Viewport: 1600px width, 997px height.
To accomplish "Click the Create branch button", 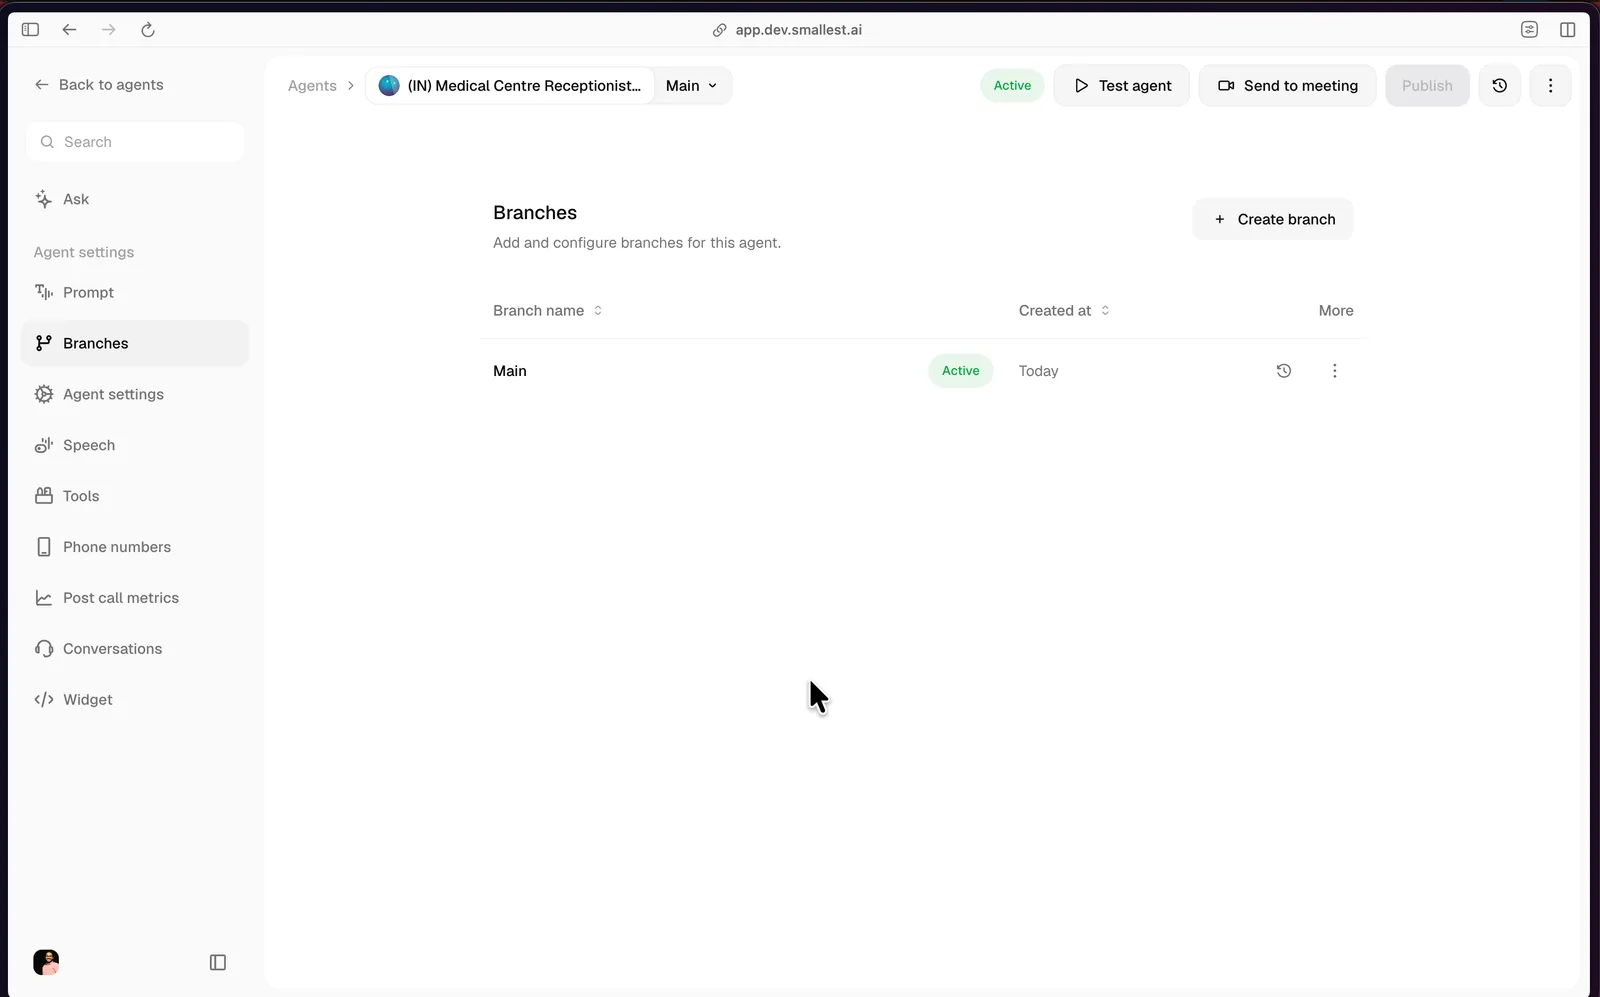I will coord(1273,219).
